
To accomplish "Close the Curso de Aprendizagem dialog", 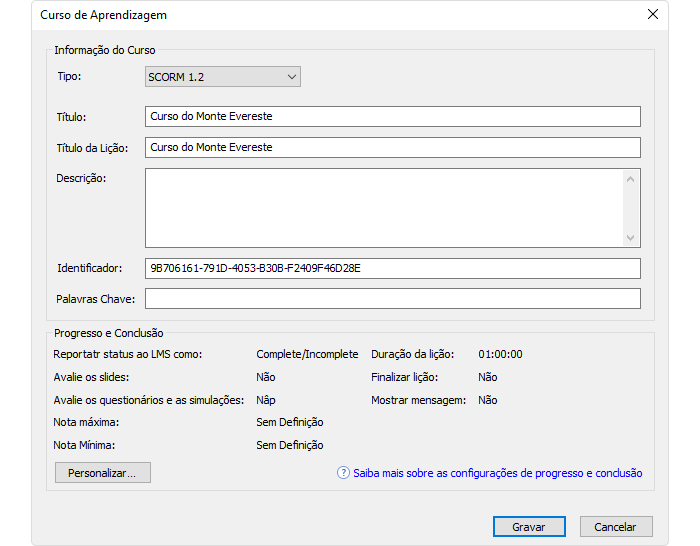I will 653,14.
